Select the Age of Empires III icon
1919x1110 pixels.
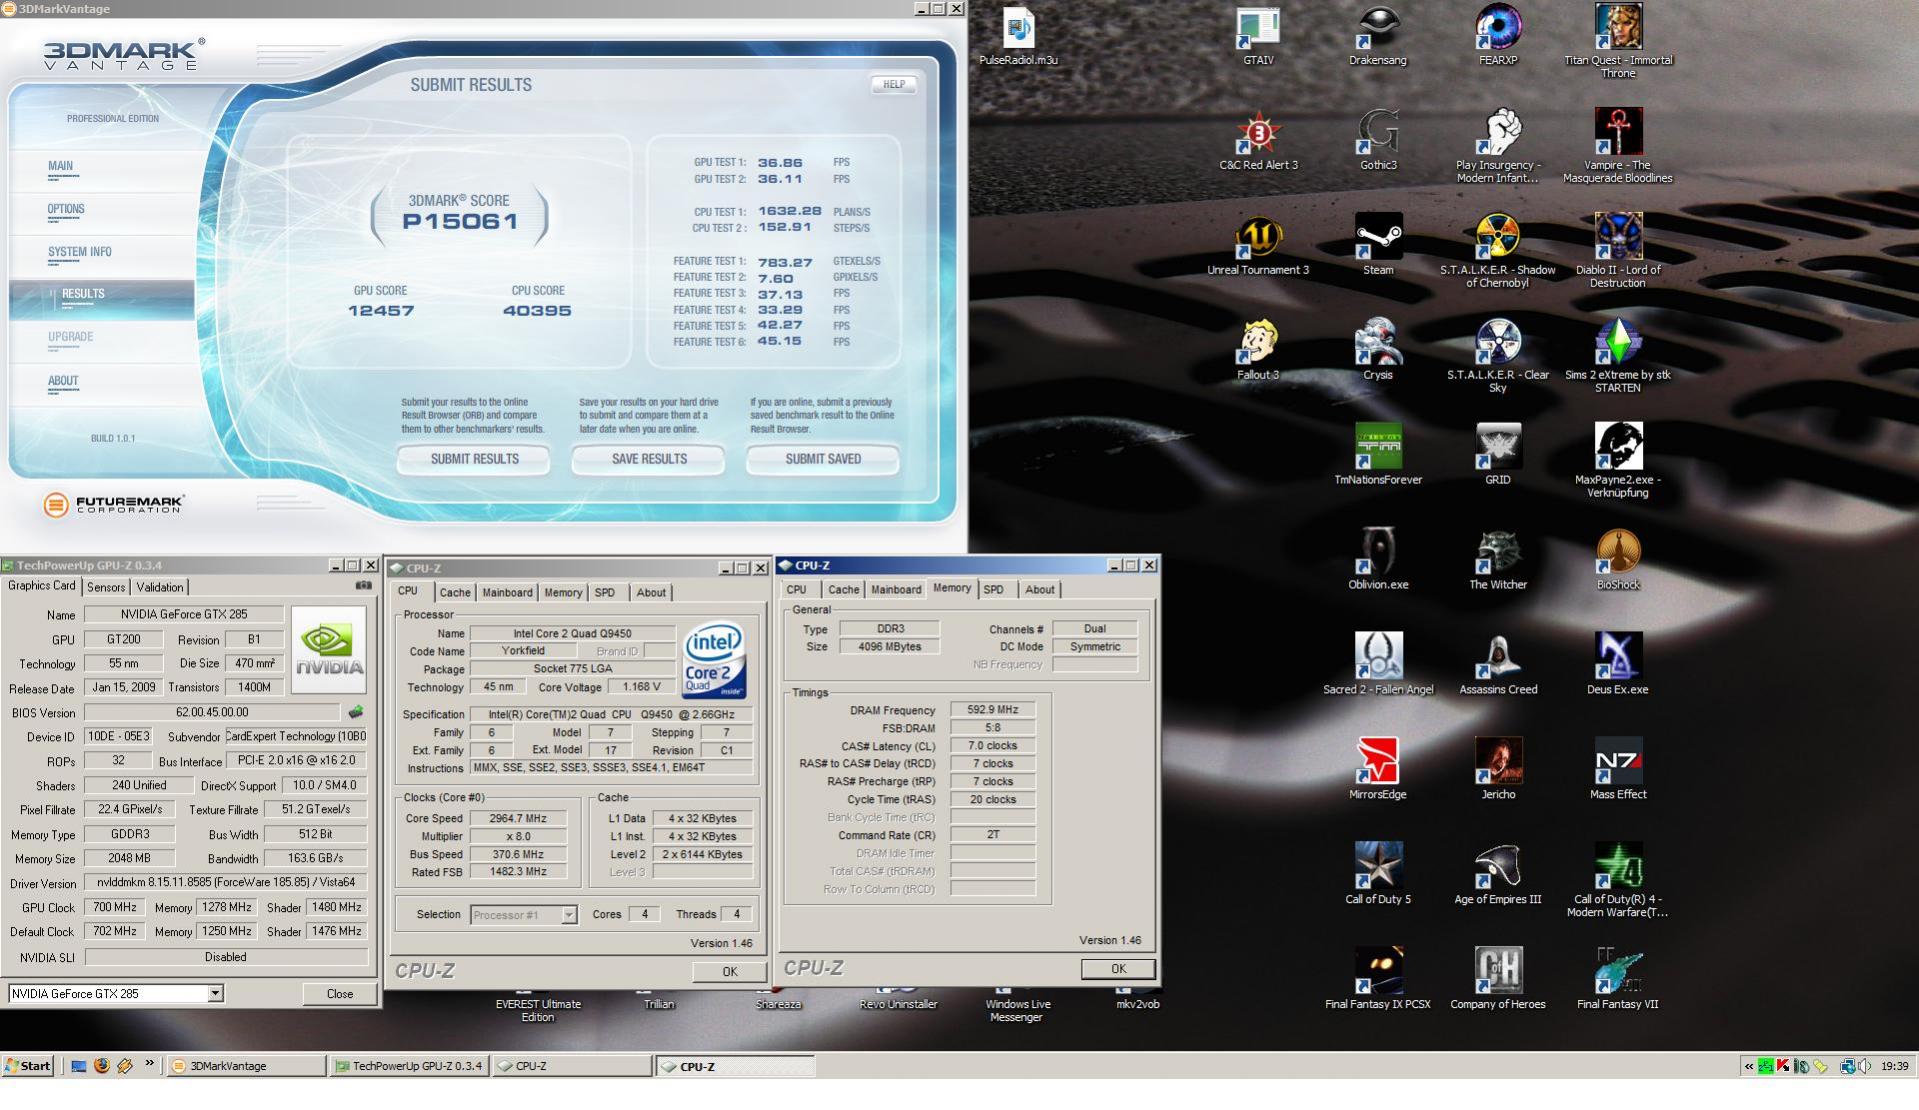coord(1497,875)
